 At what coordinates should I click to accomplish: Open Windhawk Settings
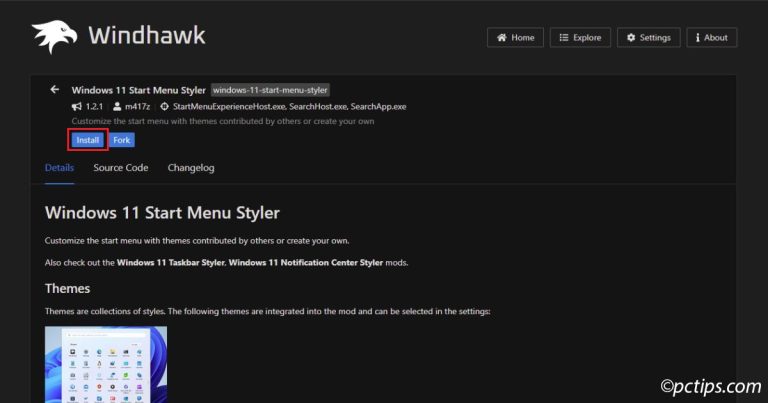[648, 37]
